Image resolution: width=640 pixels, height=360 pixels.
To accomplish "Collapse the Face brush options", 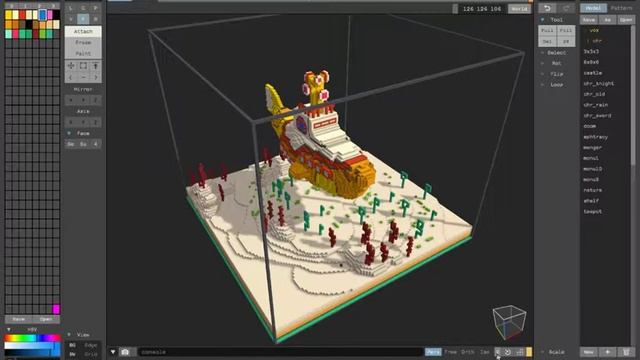I will [x=69, y=133].
